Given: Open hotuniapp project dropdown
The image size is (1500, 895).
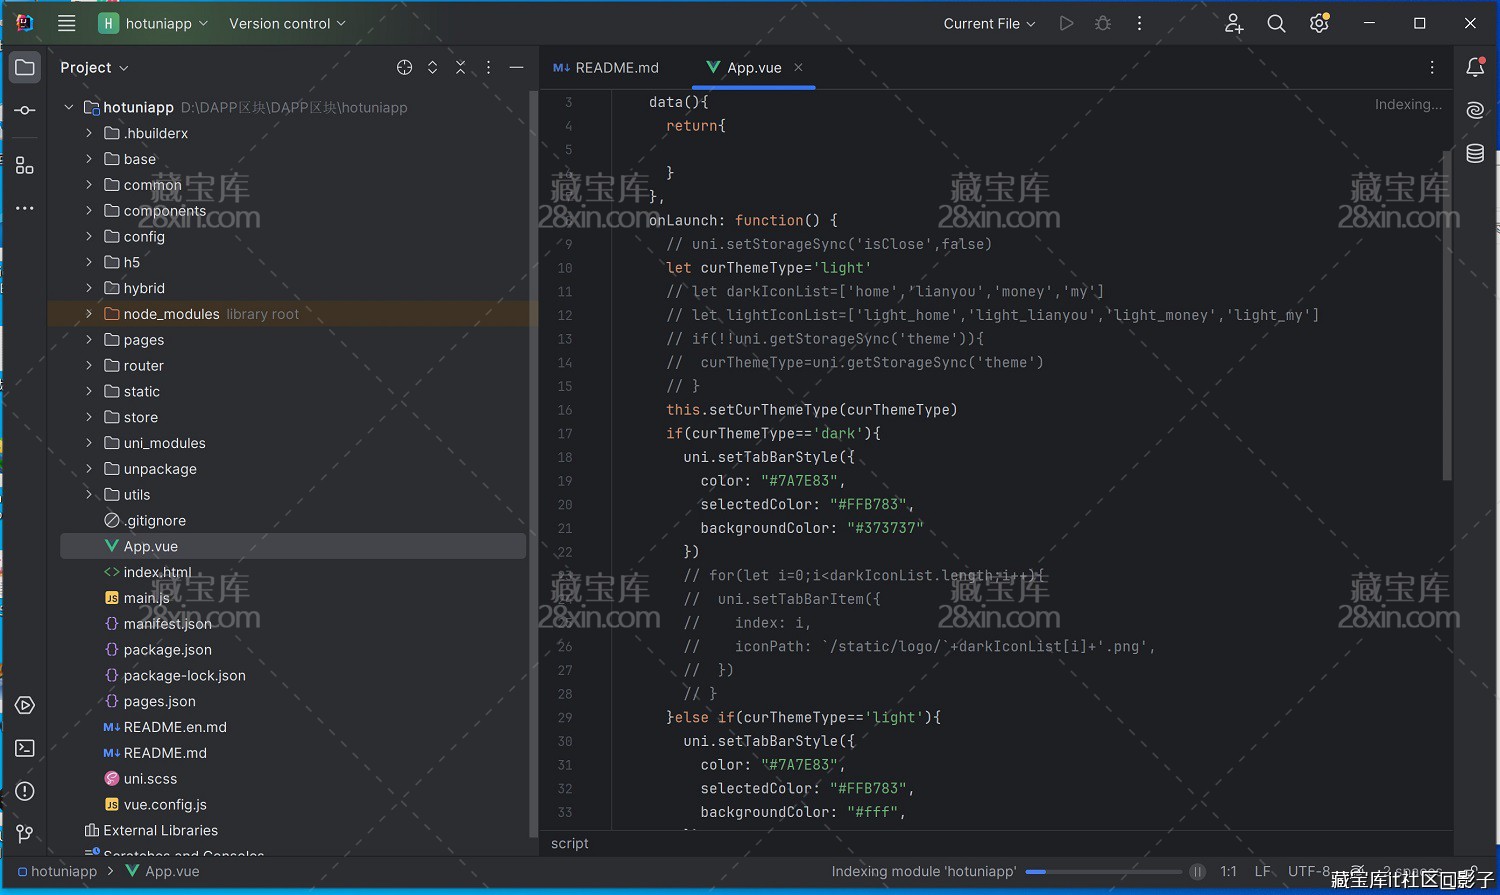Looking at the screenshot, I should [153, 23].
